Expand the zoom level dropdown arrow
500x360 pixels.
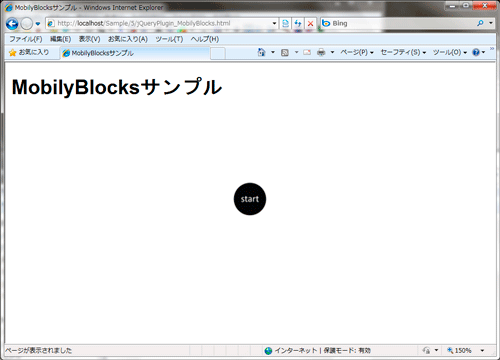482,351
